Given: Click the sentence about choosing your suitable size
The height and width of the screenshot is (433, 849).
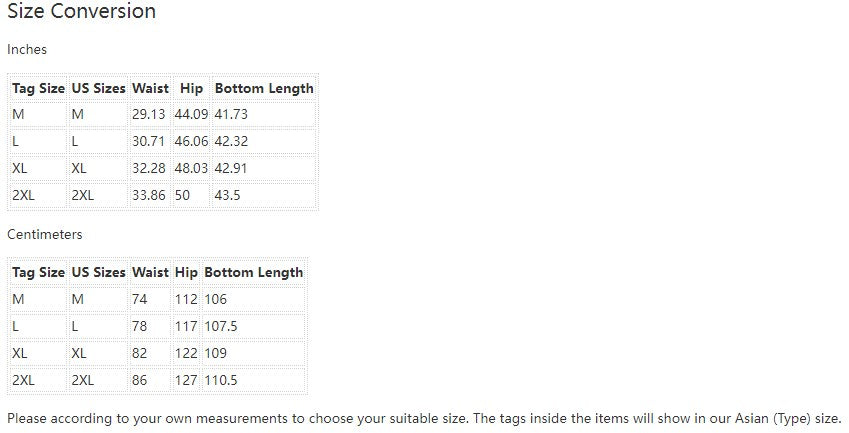Looking at the screenshot, I should (x=424, y=417).
